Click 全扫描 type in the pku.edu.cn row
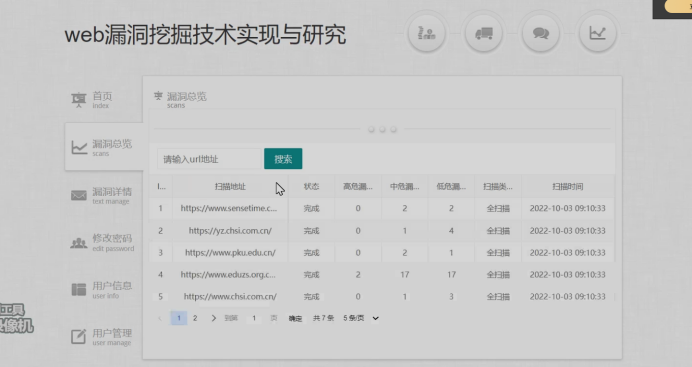Image resolution: width=692 pixels, height=367 pixels. (x=498, y=253)
